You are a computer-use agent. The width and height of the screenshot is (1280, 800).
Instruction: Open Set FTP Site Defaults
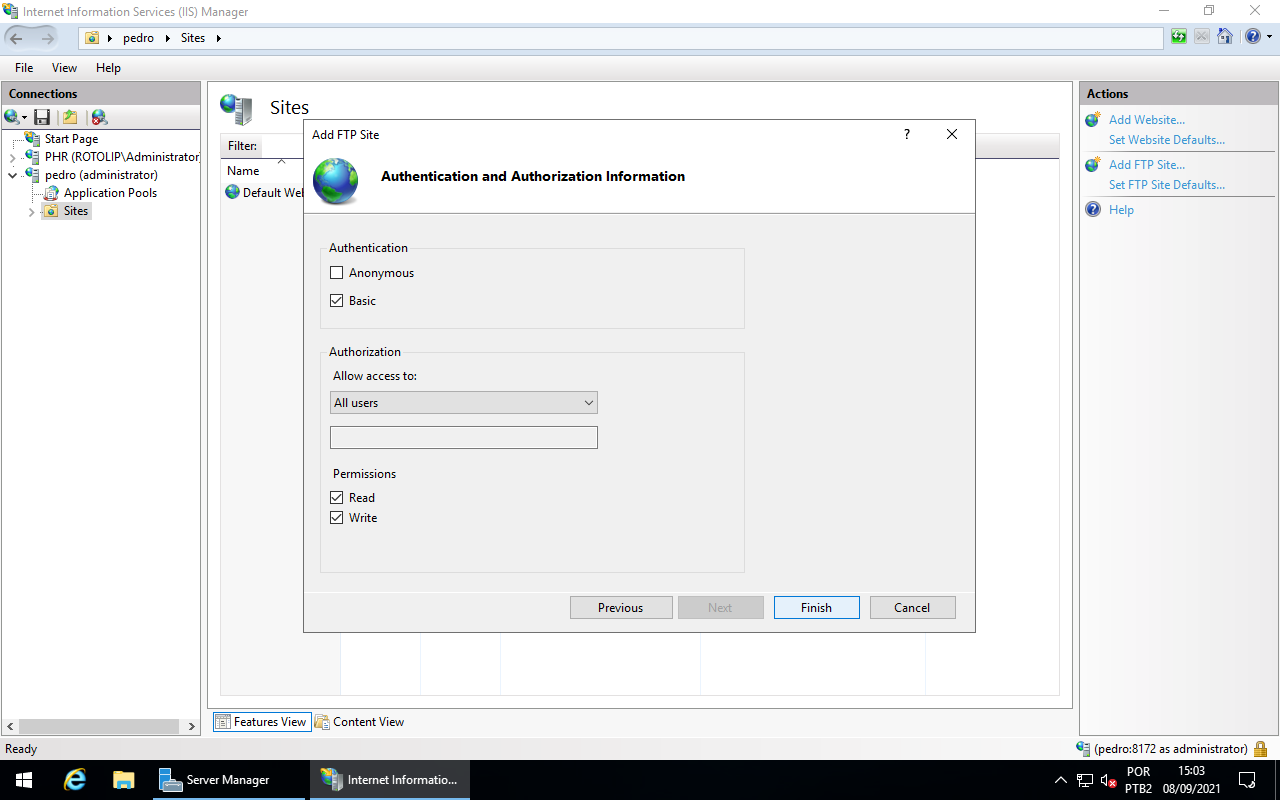point(1166,184)
